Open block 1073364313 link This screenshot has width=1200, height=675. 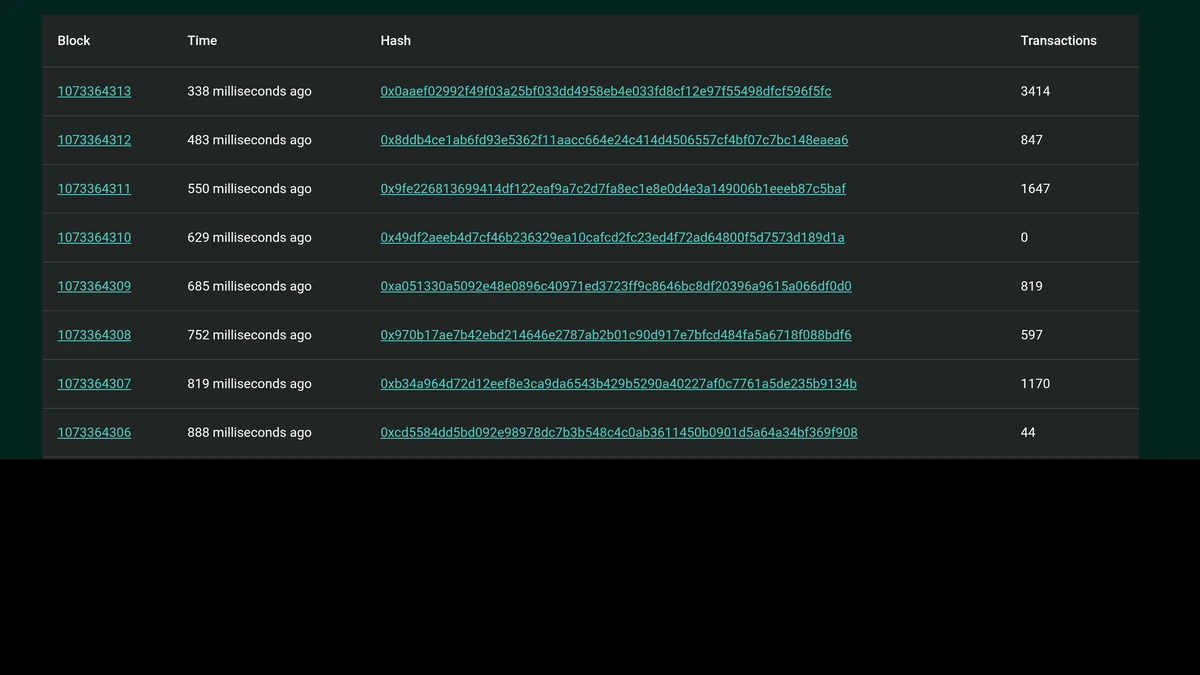94,91
